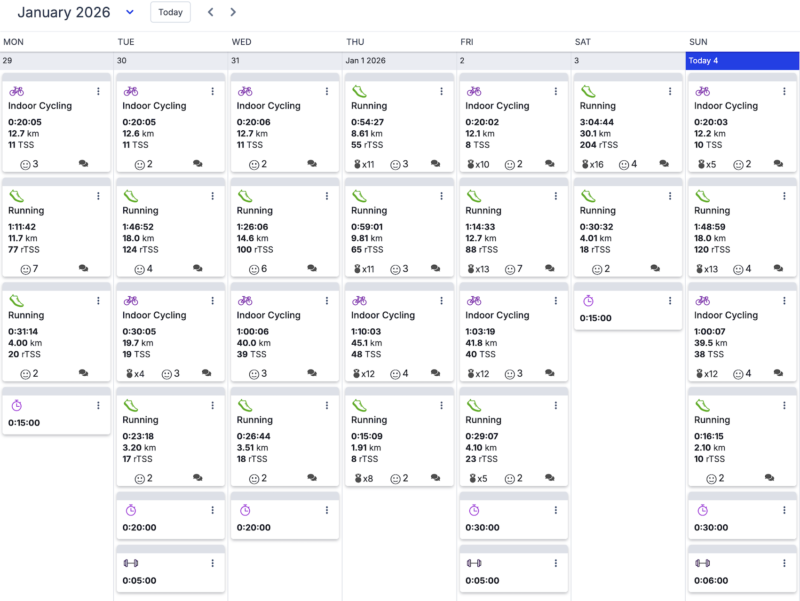The image size is (800, 601).
Task: Open the January 2026 month picker dropdown
Action: coord(130,12)
